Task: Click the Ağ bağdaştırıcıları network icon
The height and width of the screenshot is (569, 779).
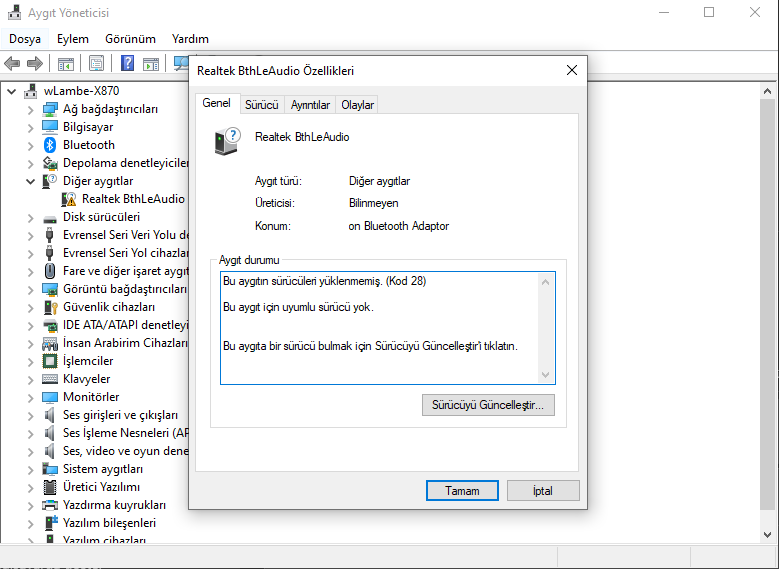Action: [50, 109]
